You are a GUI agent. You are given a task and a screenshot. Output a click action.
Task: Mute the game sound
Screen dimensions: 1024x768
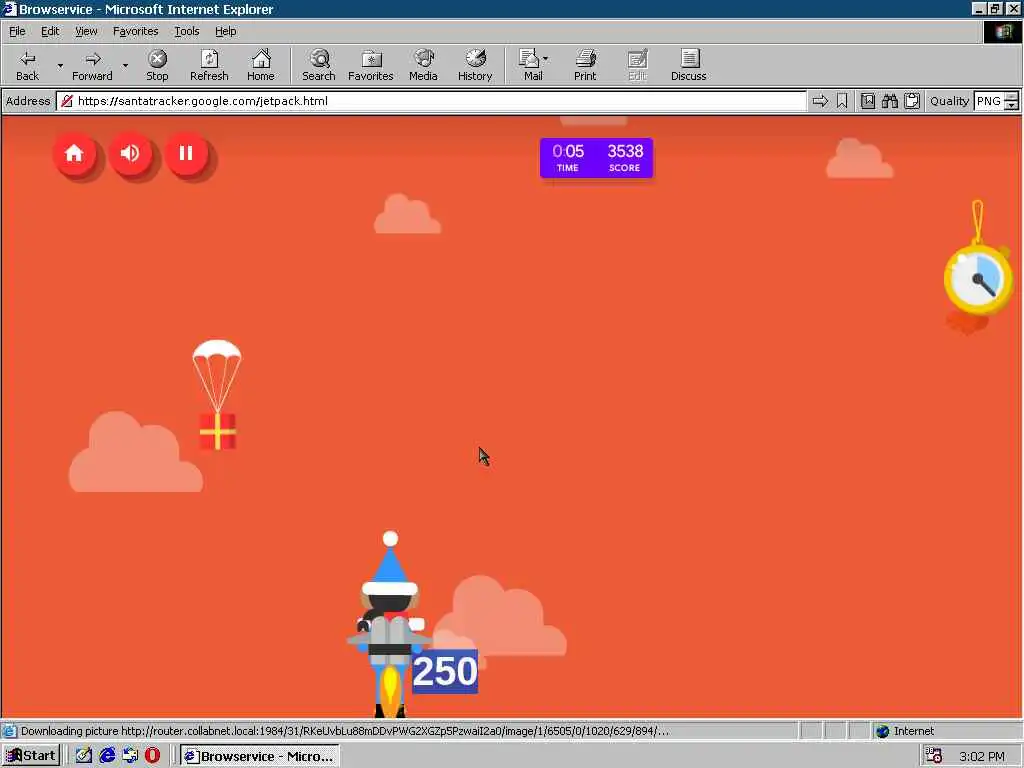tap(131, 153)
